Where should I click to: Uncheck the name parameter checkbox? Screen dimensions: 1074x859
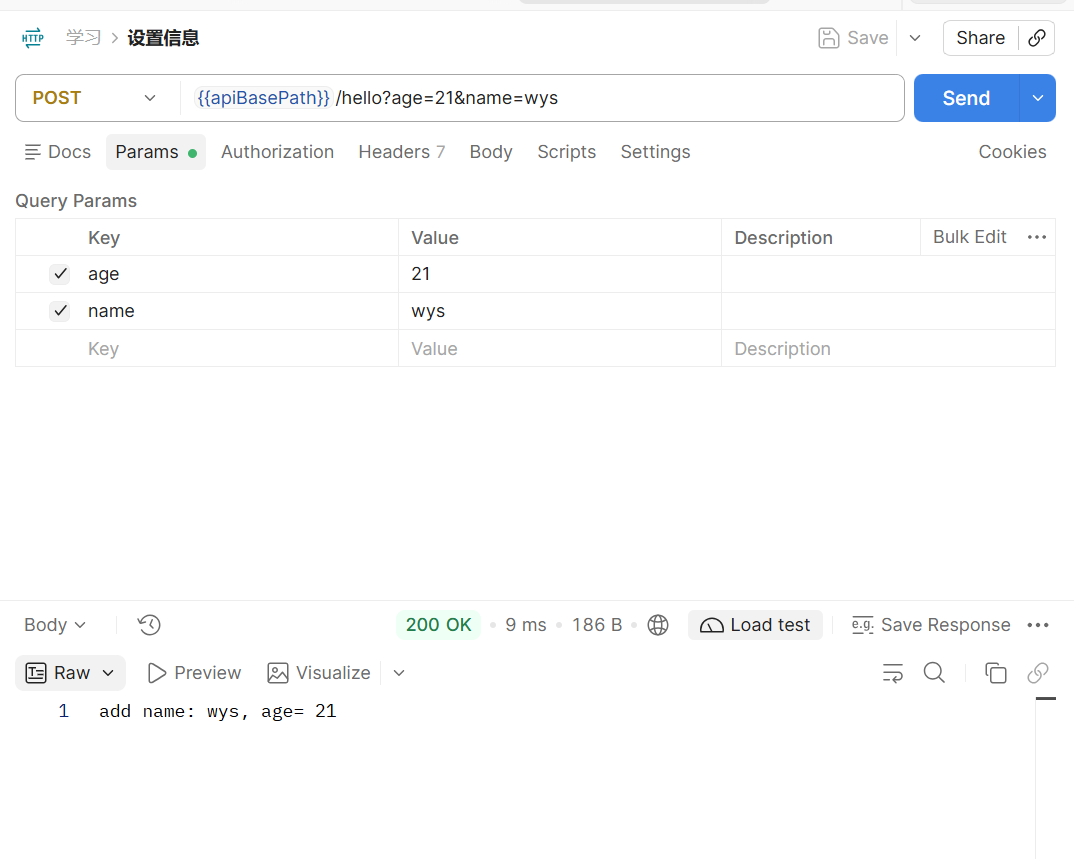pyautogui.click(x=60, y=311)
